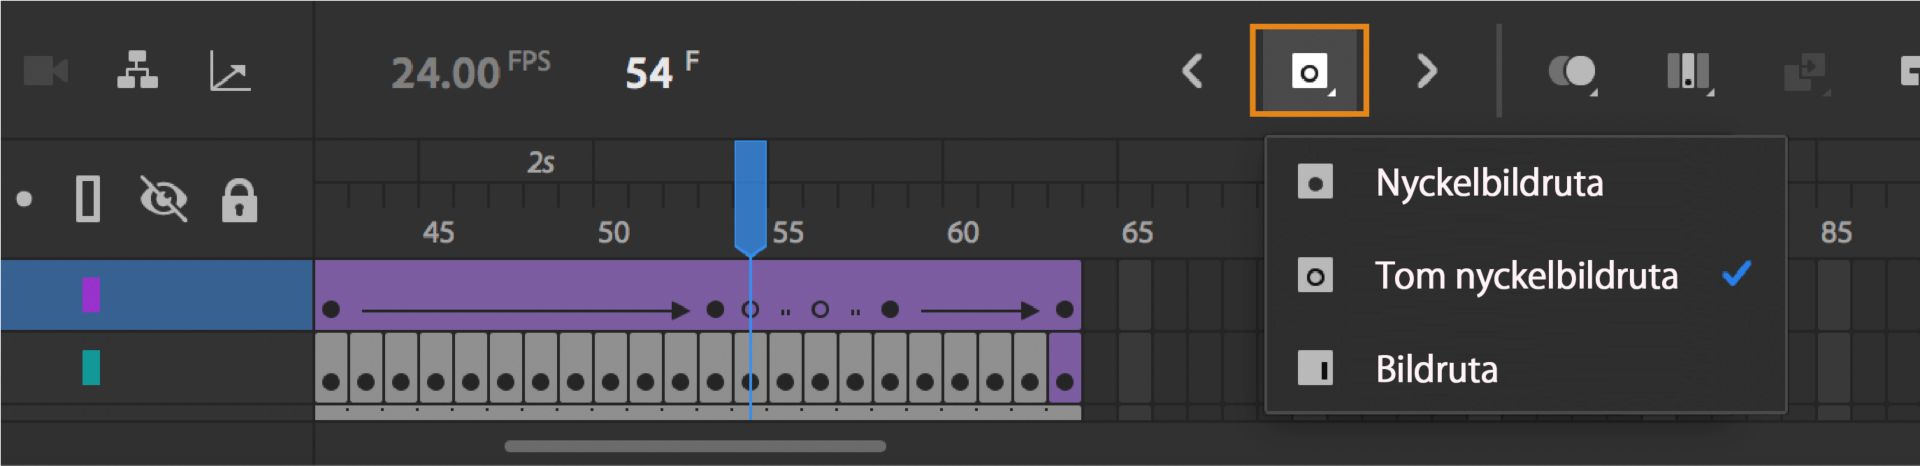Open the layer parenting hierarchy view

[137, 71]
